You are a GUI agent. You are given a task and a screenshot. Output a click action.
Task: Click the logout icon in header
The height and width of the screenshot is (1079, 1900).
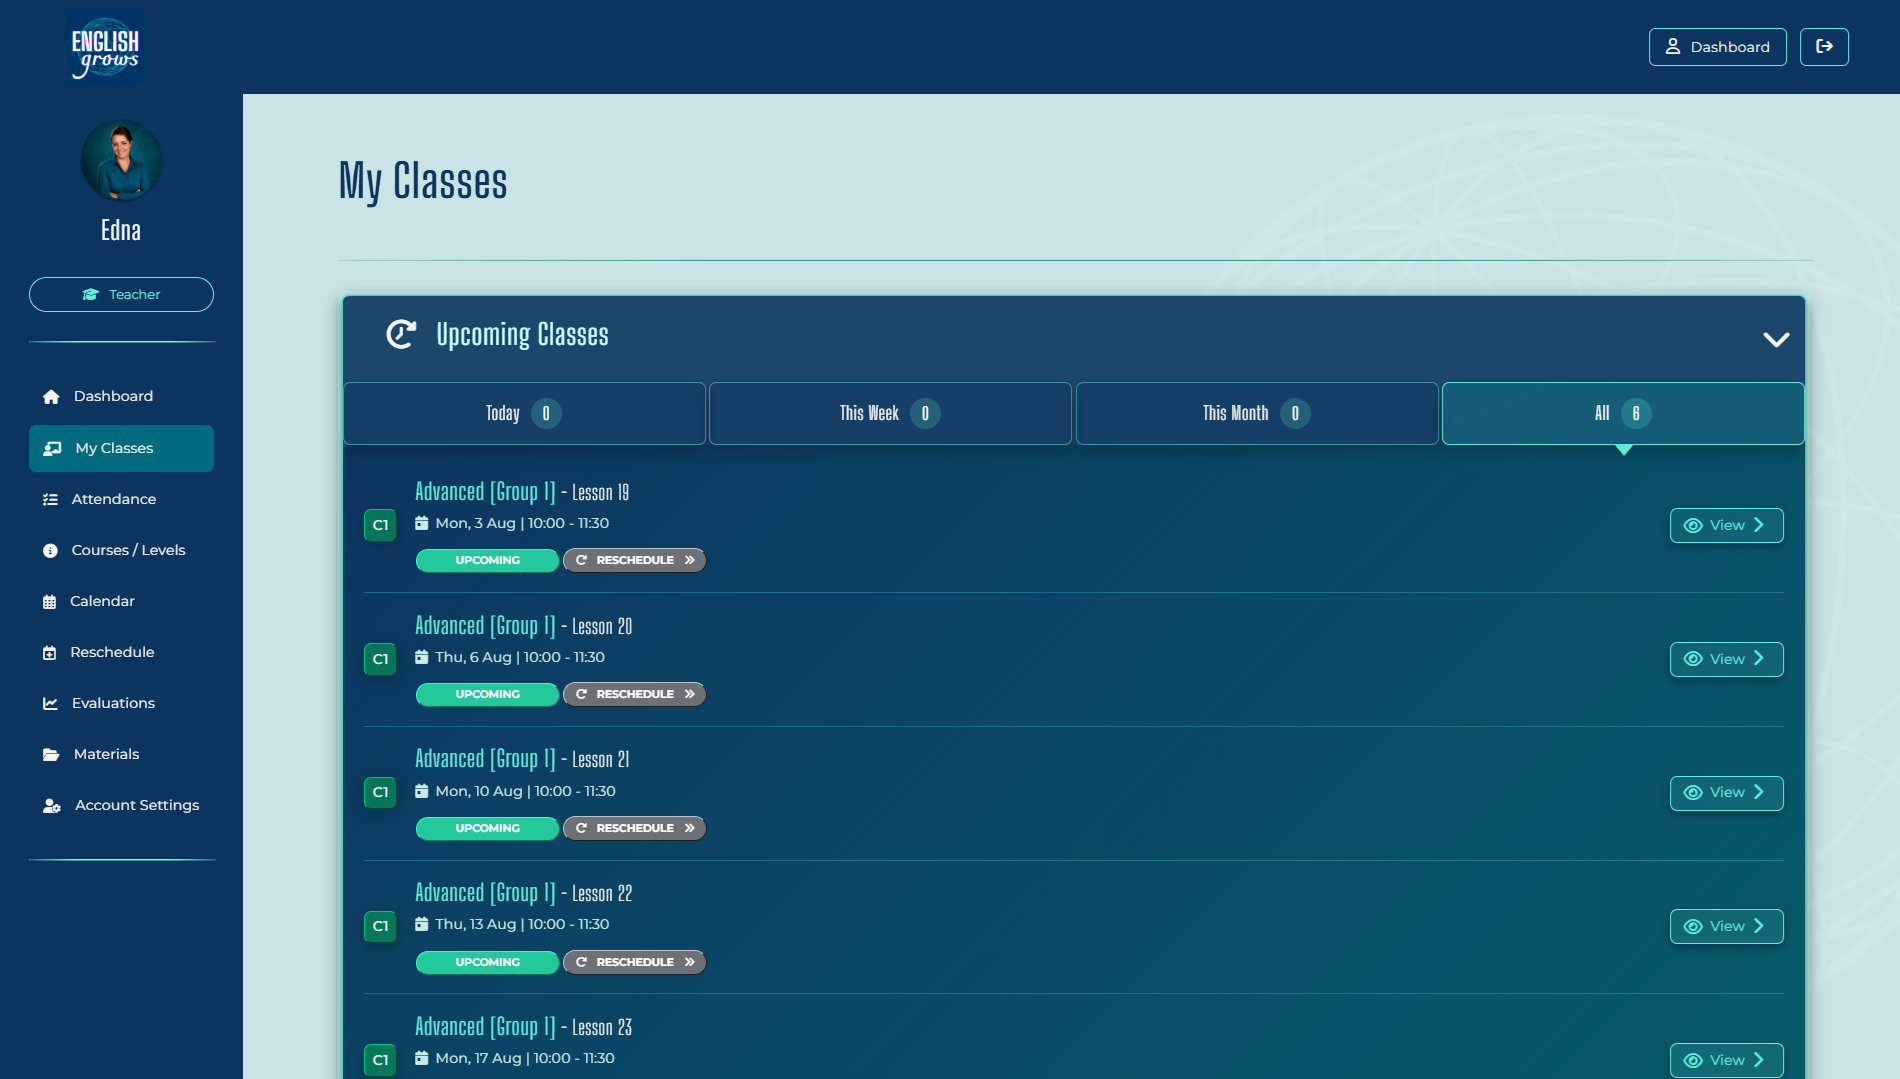pyautogui.click(x=1824, y=47)
